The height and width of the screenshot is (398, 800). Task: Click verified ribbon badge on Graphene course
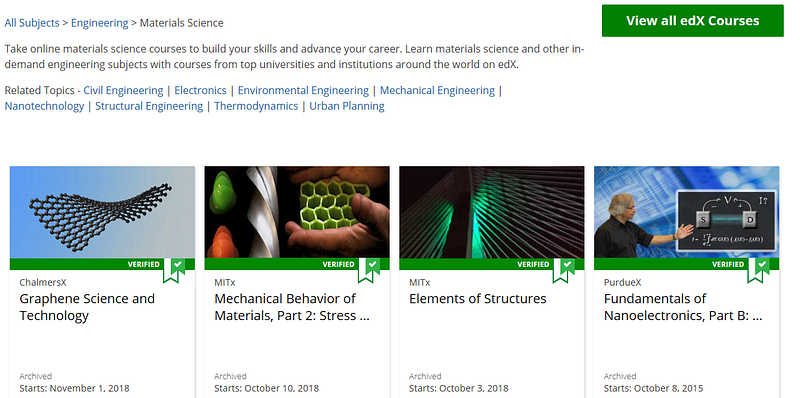[x=173, y=270]
